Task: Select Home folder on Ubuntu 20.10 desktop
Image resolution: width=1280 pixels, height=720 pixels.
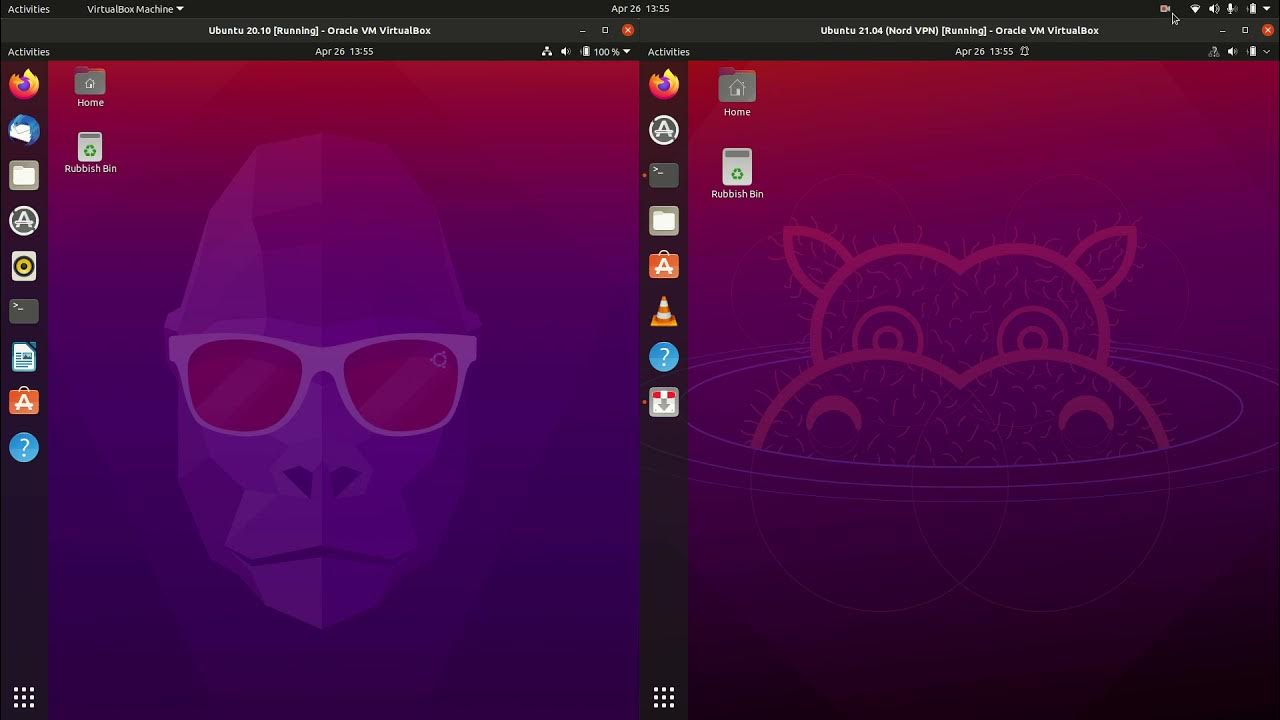Action: (x=90, y=88)
